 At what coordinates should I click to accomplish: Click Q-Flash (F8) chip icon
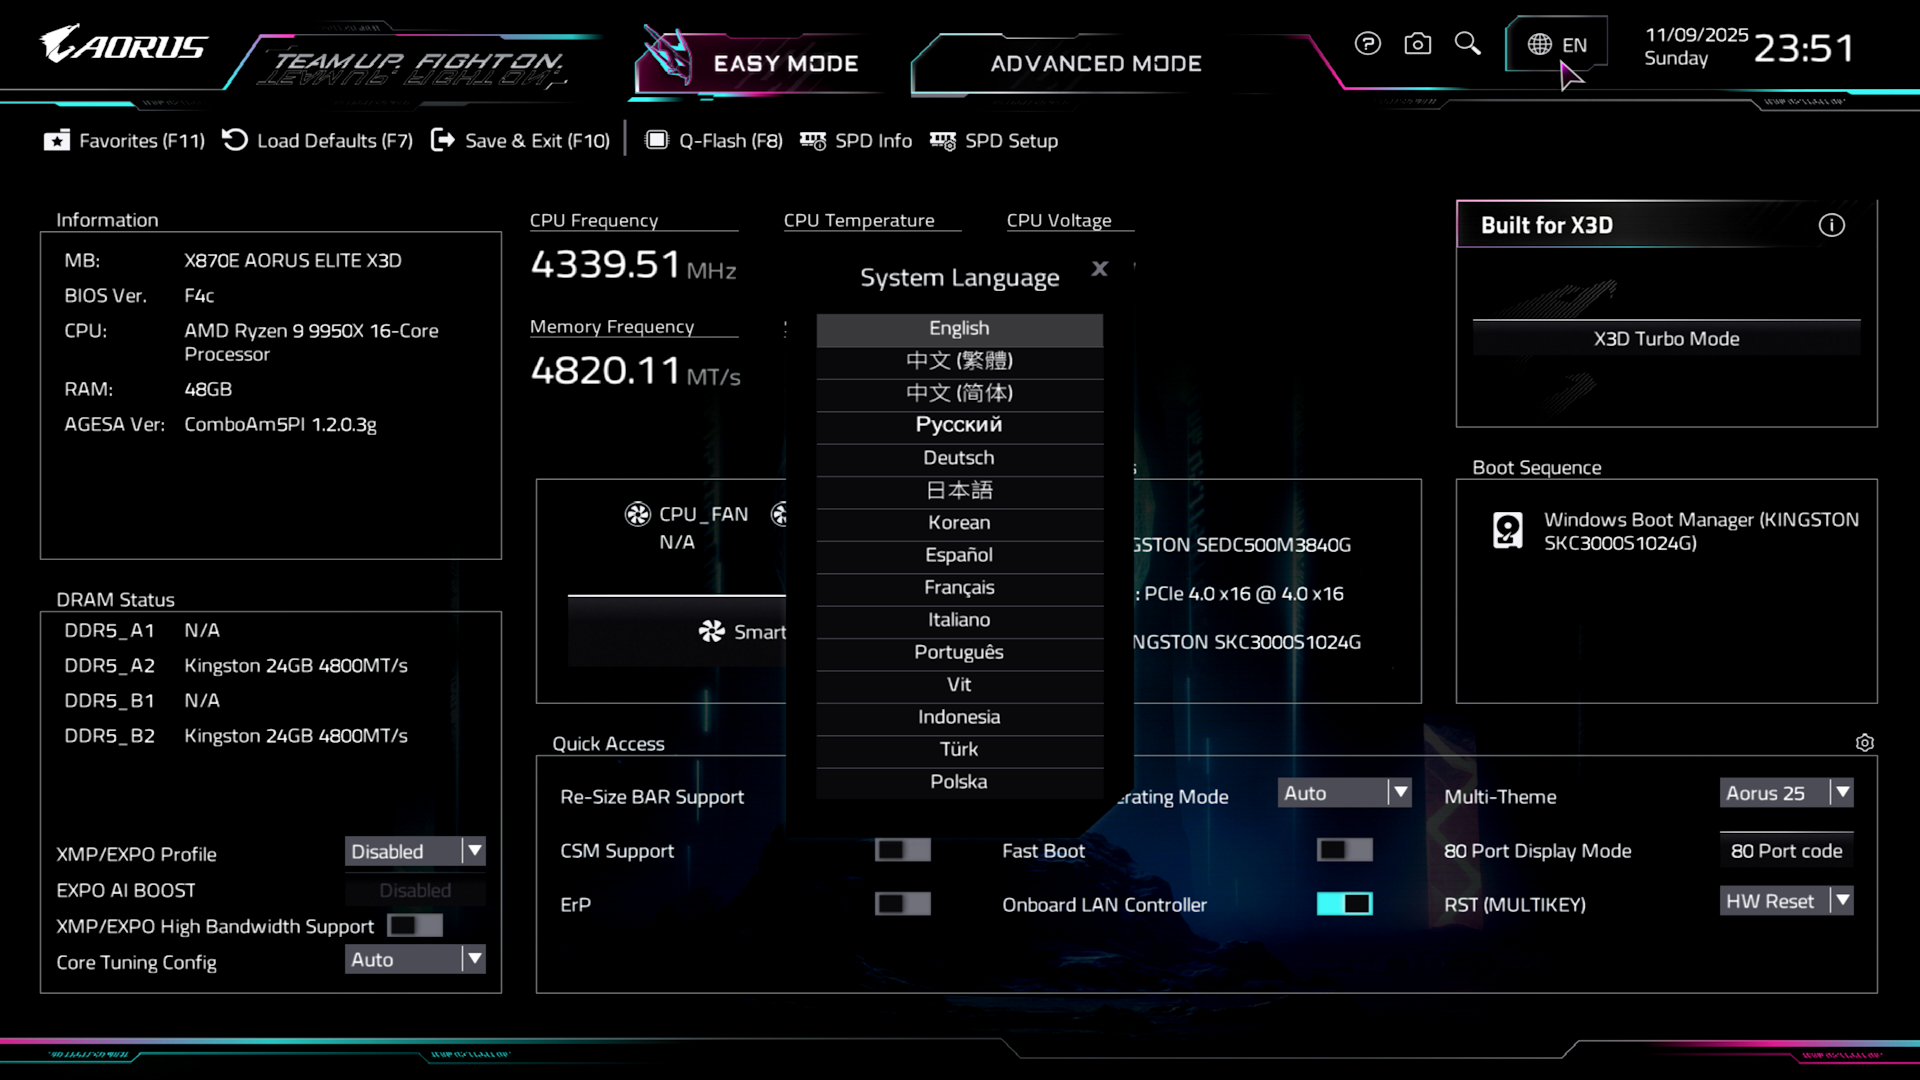(x=657, y=141)
